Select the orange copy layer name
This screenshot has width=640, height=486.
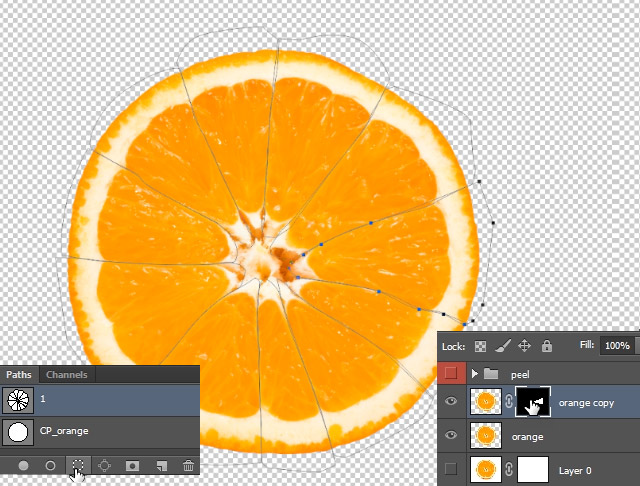586,403
